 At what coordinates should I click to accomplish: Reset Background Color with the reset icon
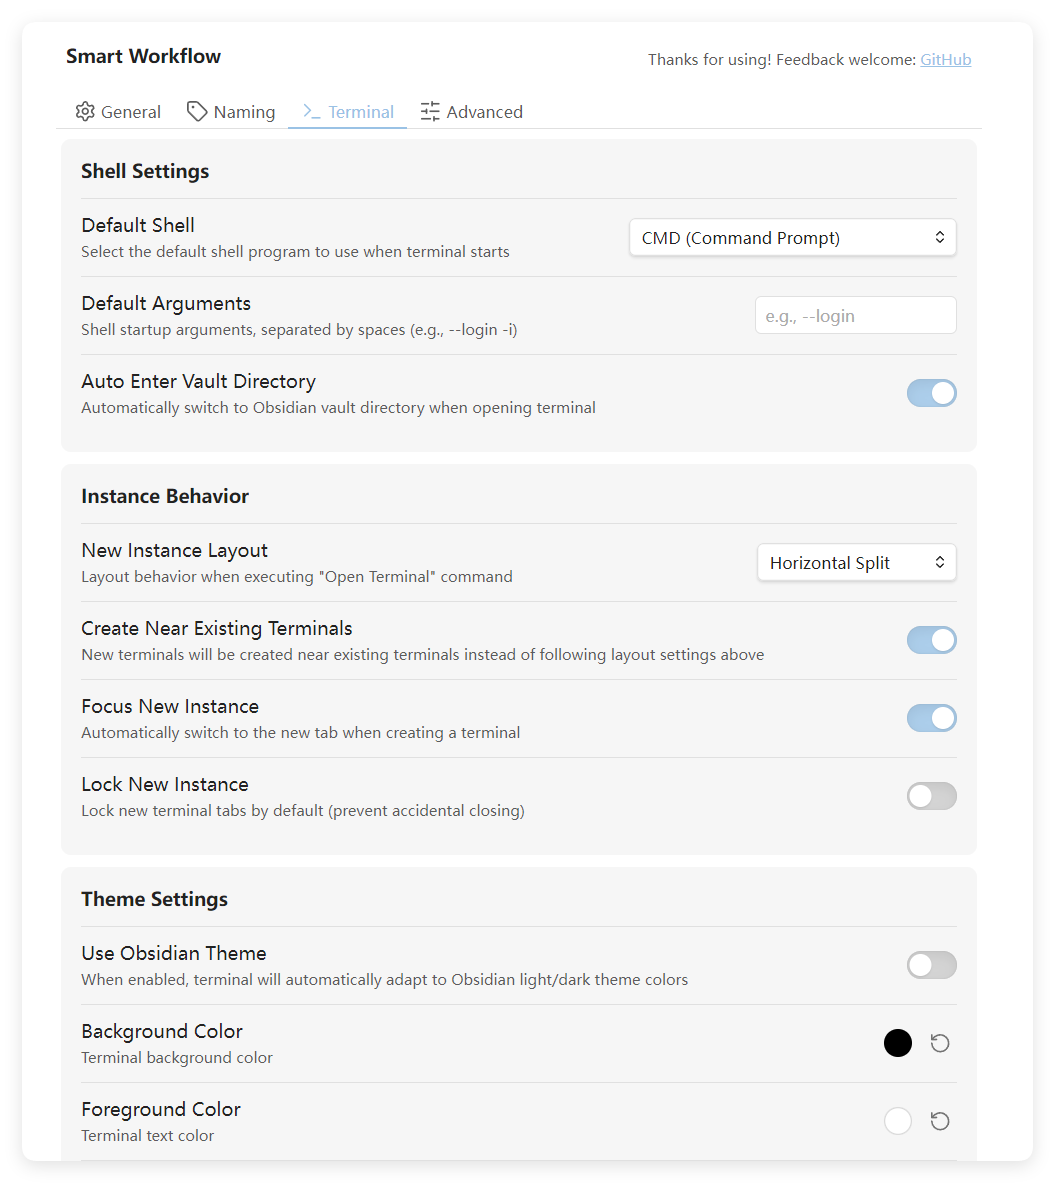tap(940, 1044)
